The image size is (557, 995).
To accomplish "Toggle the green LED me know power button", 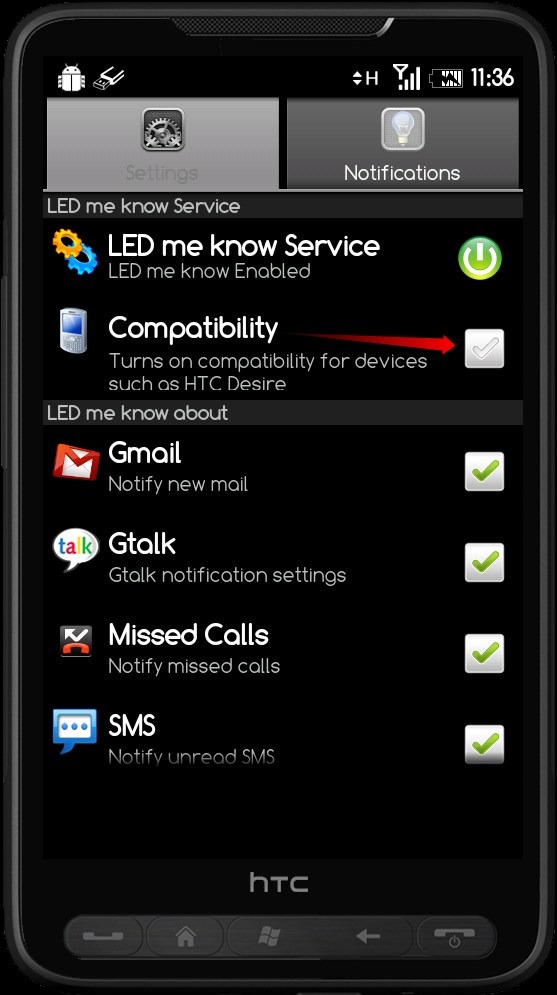I will (x=480, y=258).
